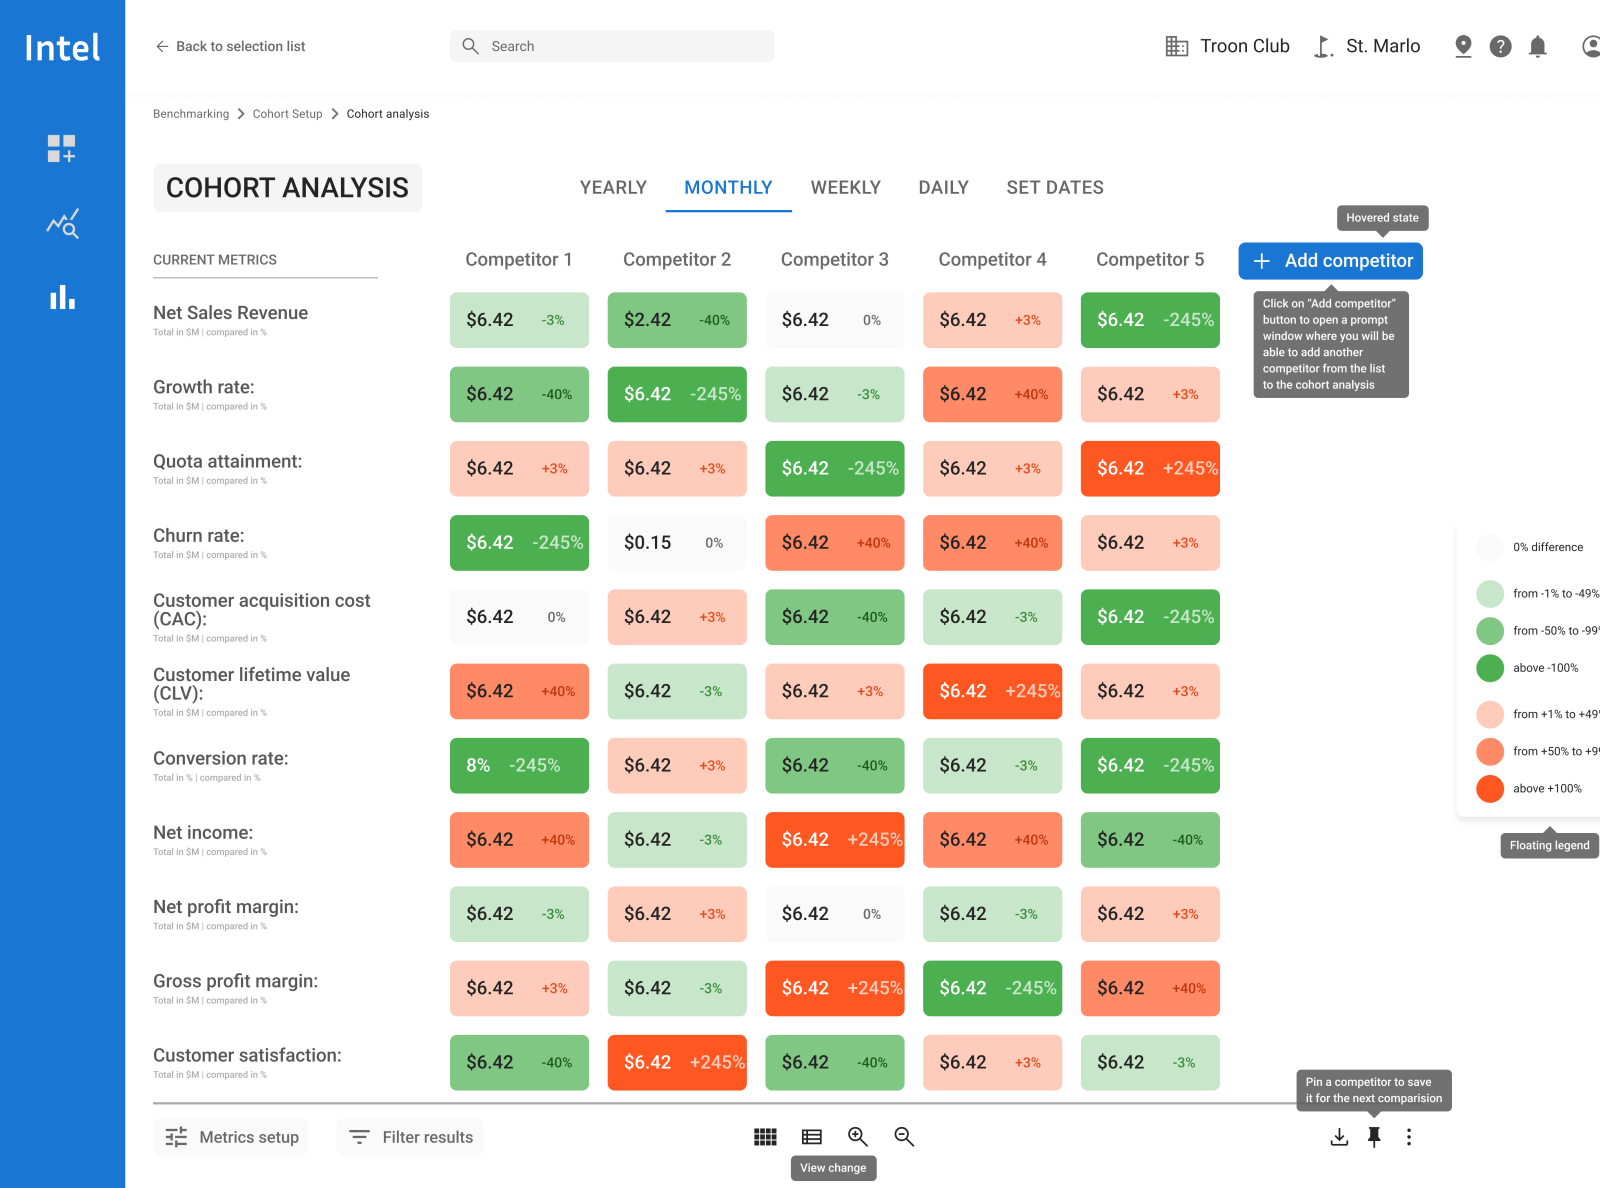Open notifications via bell icon
1600x1188 pixels.
pos(1538,46)
